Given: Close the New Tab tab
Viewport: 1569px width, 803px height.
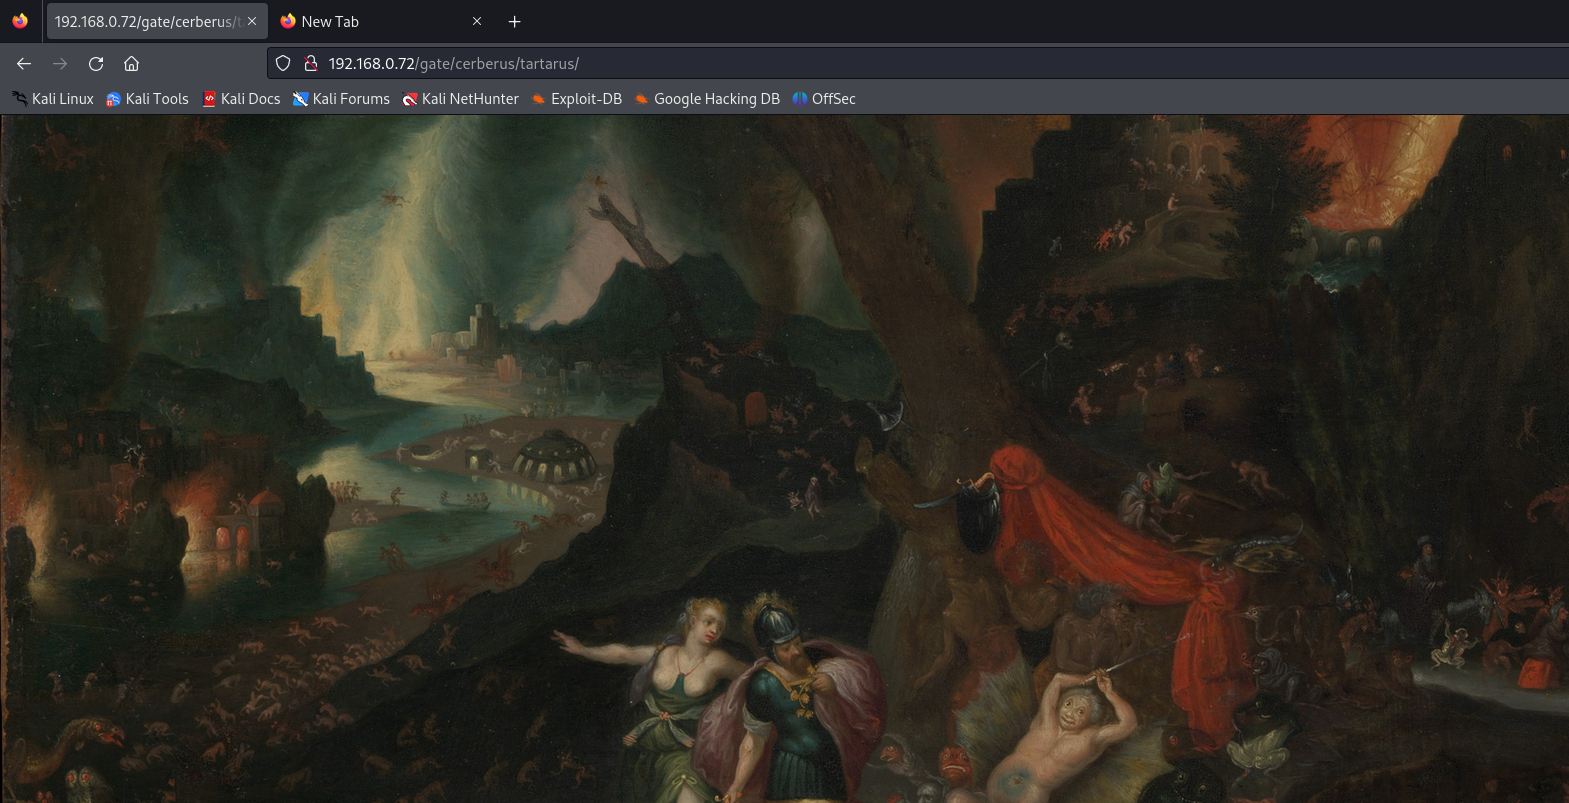Looking at the screenshot, I should tap(477, 21).
